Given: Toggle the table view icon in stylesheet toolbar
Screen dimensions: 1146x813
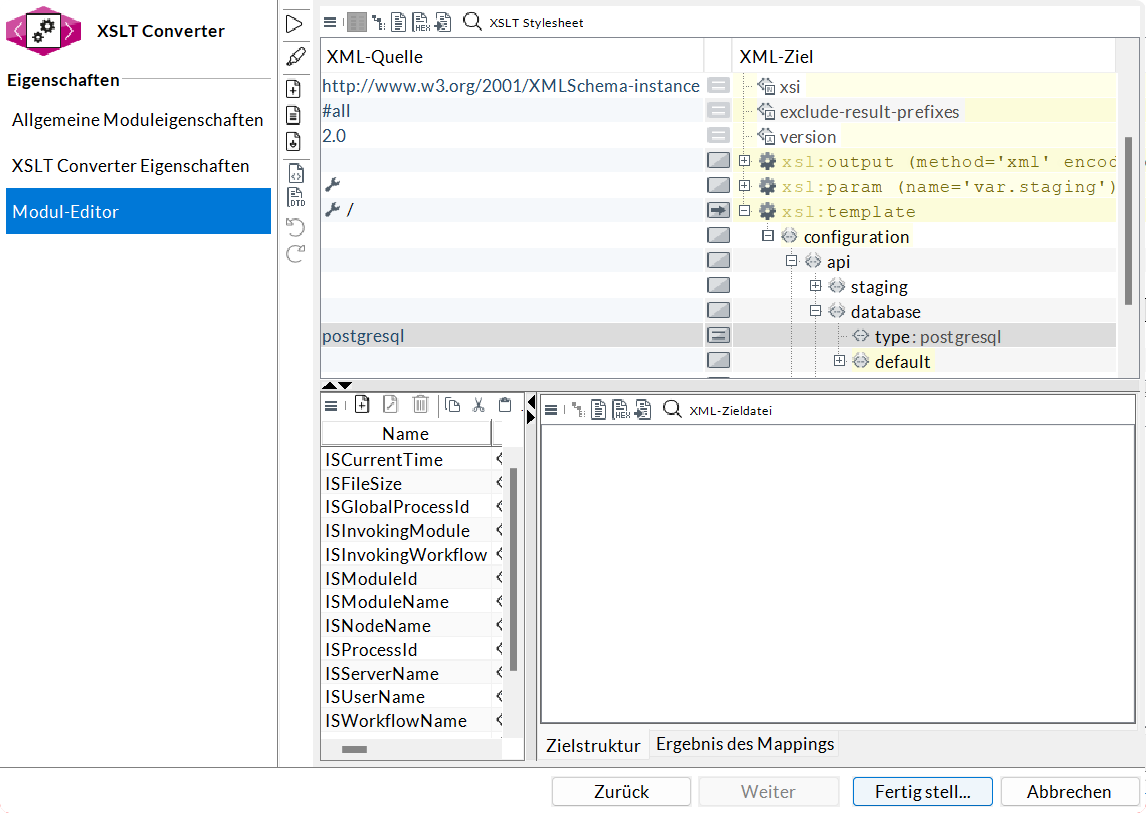Looking at the screenshot, I should pyautogui.click(x=356, y=22).
